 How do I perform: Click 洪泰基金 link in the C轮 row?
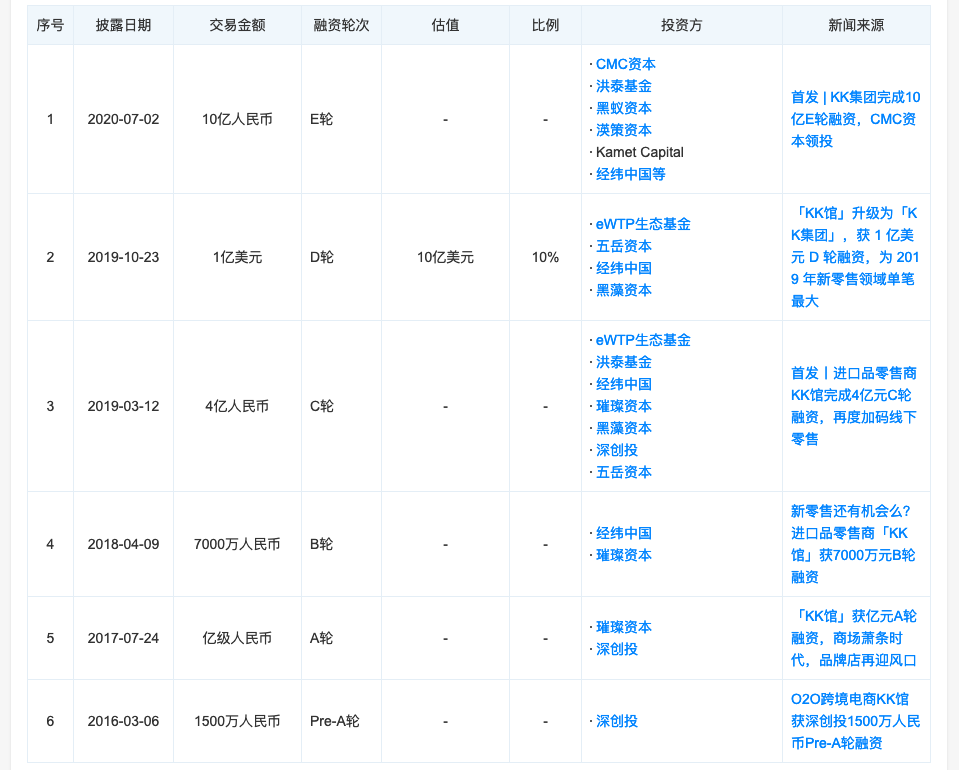pos(623,363)
